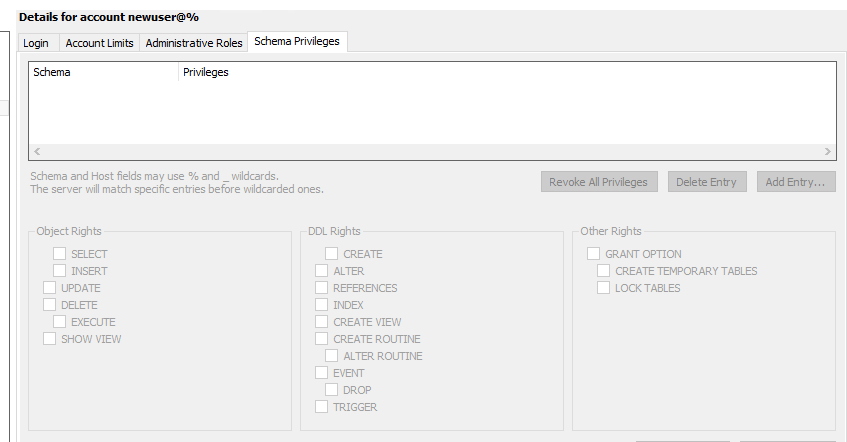Tick the TRIGGER checkbox
This screenshot has width=847, height=442.
pyautogui.click(x=321, y=406)
